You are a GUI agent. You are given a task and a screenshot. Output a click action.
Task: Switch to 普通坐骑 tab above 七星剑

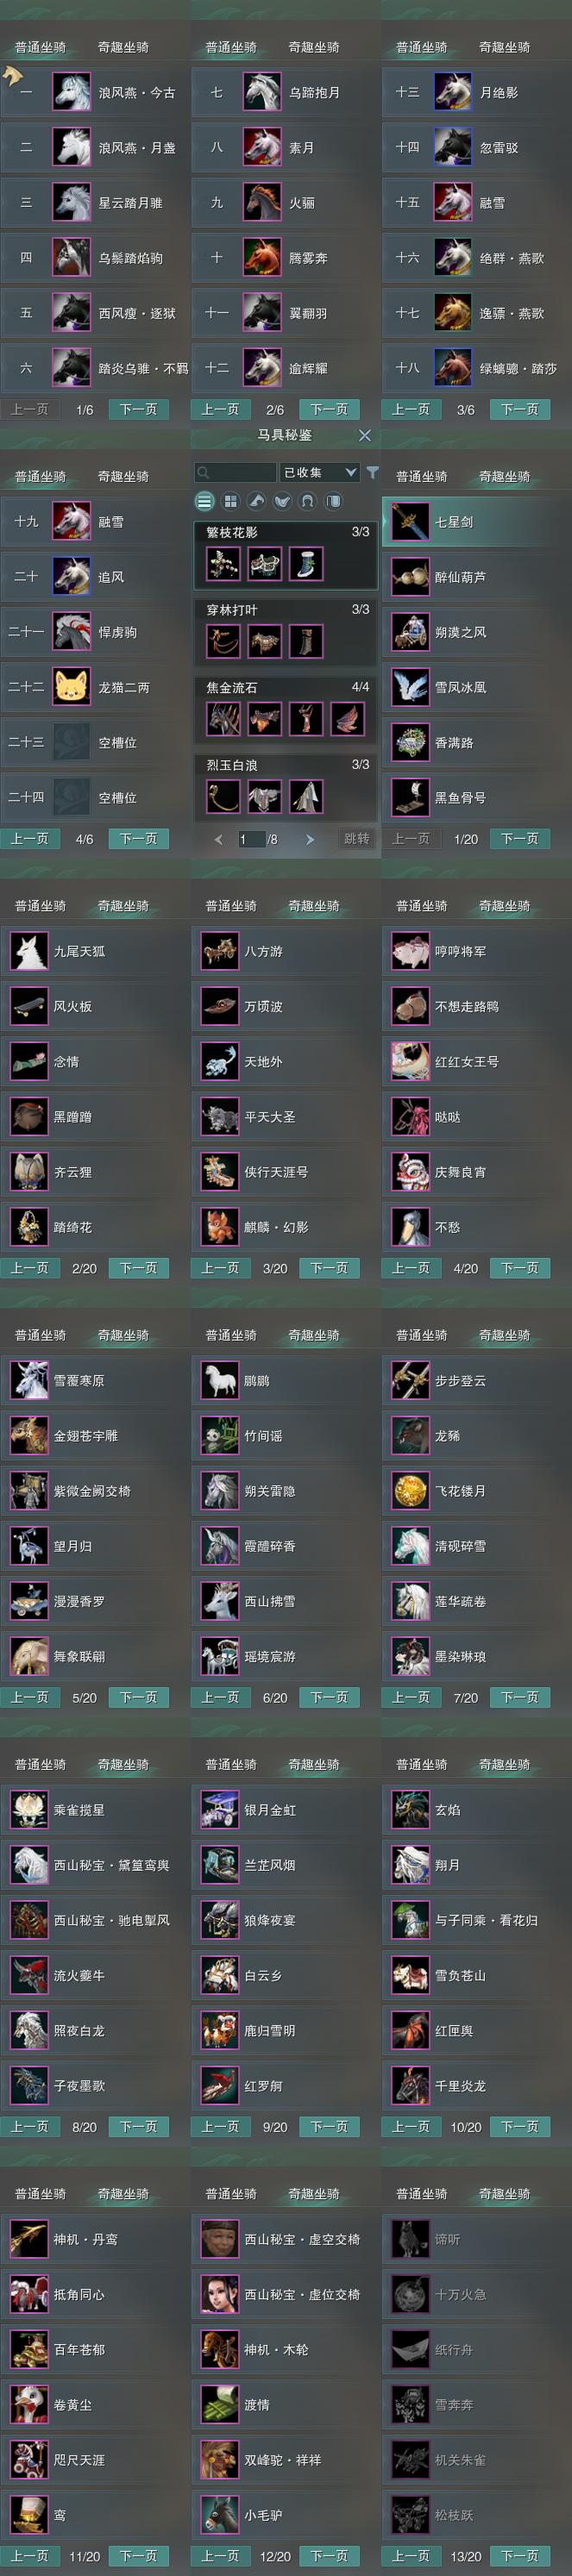tap(421, 476)
